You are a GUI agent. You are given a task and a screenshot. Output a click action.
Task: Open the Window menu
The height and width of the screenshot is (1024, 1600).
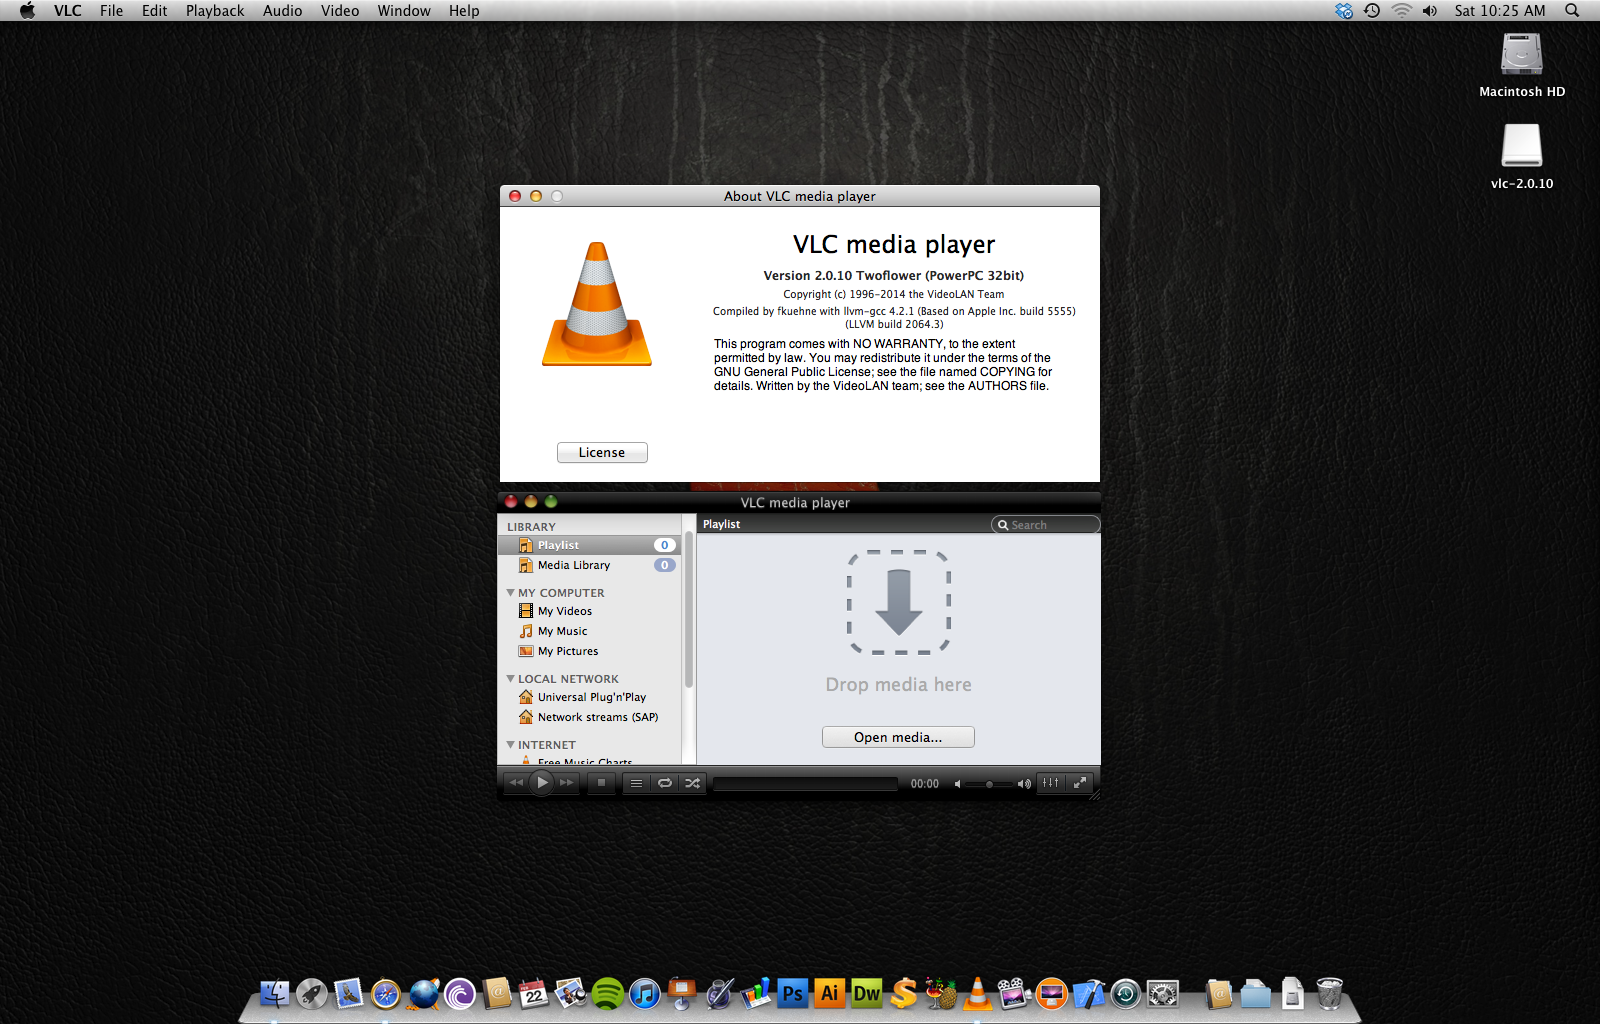[404, 11]
